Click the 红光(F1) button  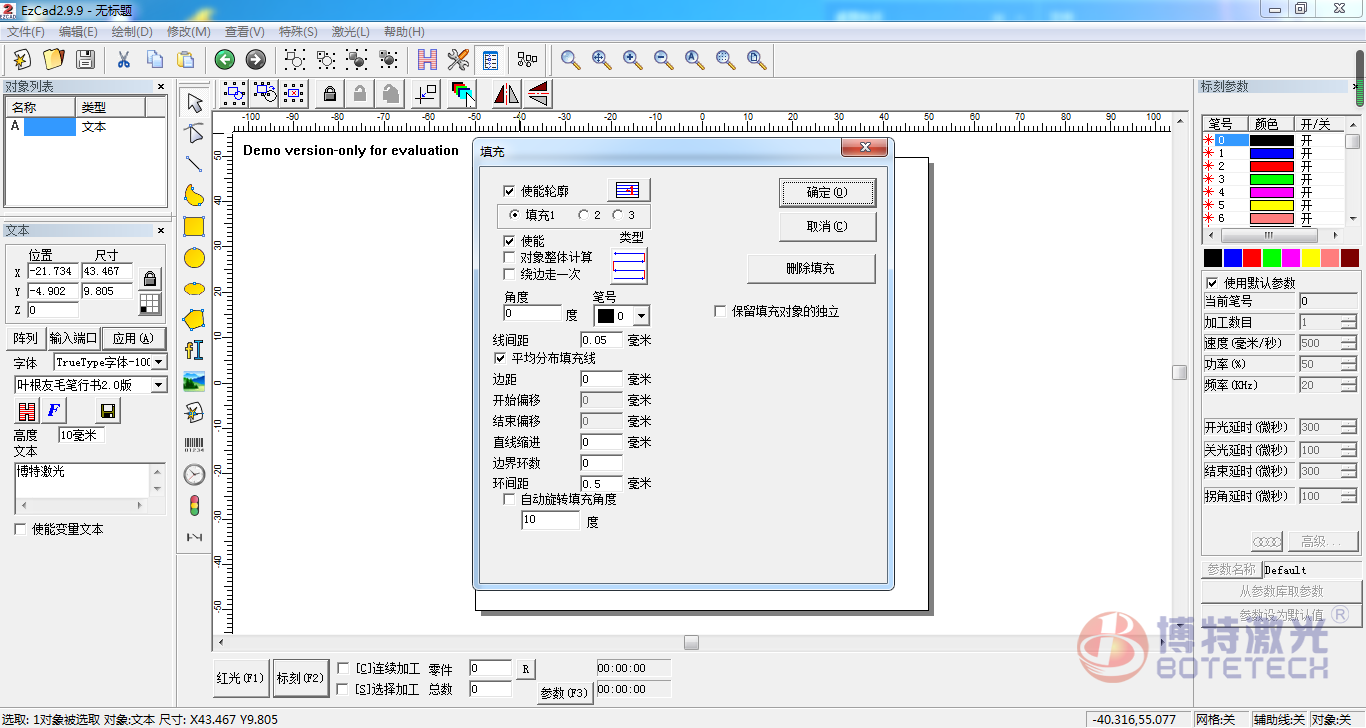coord(240,678)
